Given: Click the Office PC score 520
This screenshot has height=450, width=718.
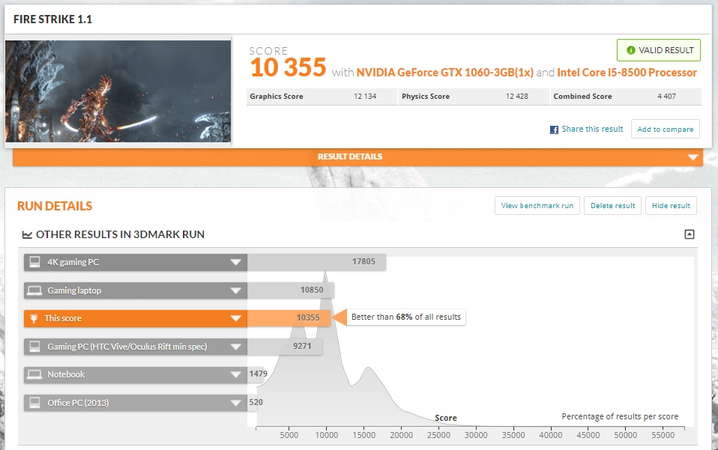Looking at the screenshot, I should pos(256,402).
